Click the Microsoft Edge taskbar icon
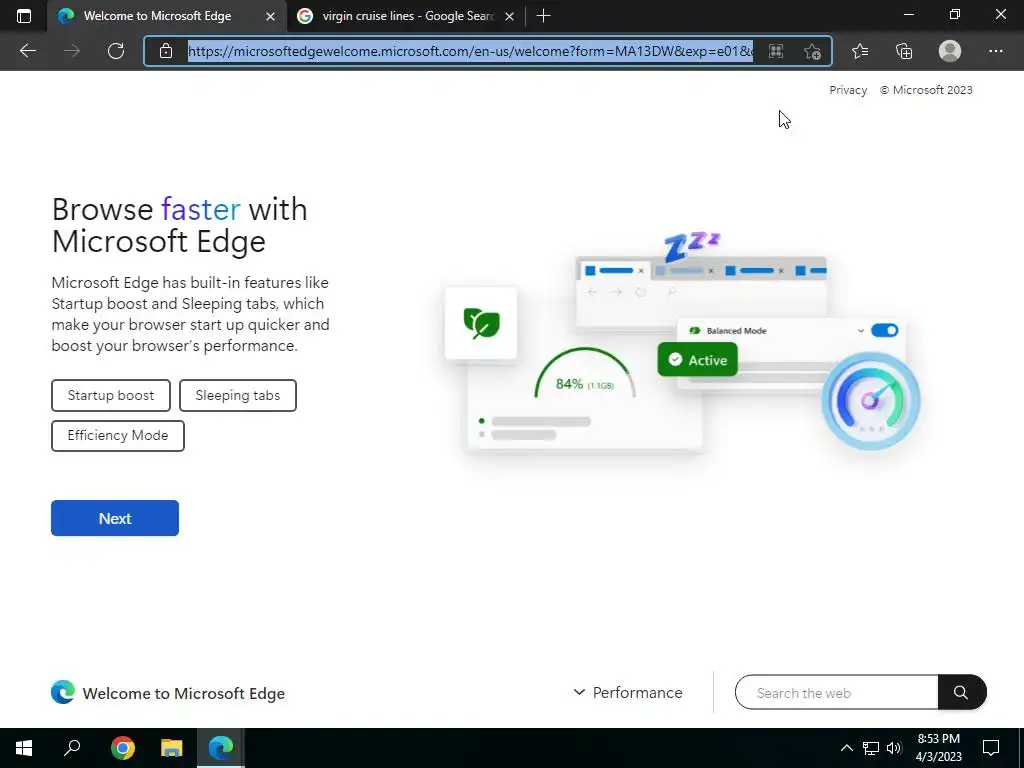Image resolution: width=1024 pixels, height=768 pixels. pyautogui.click(x=221, y=748)
